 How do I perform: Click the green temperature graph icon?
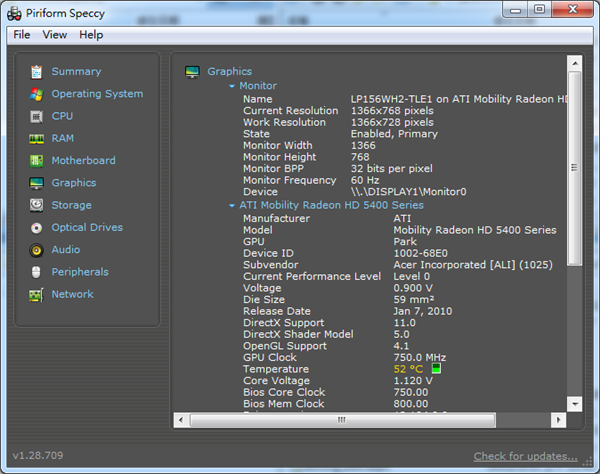tap(436, 369)
